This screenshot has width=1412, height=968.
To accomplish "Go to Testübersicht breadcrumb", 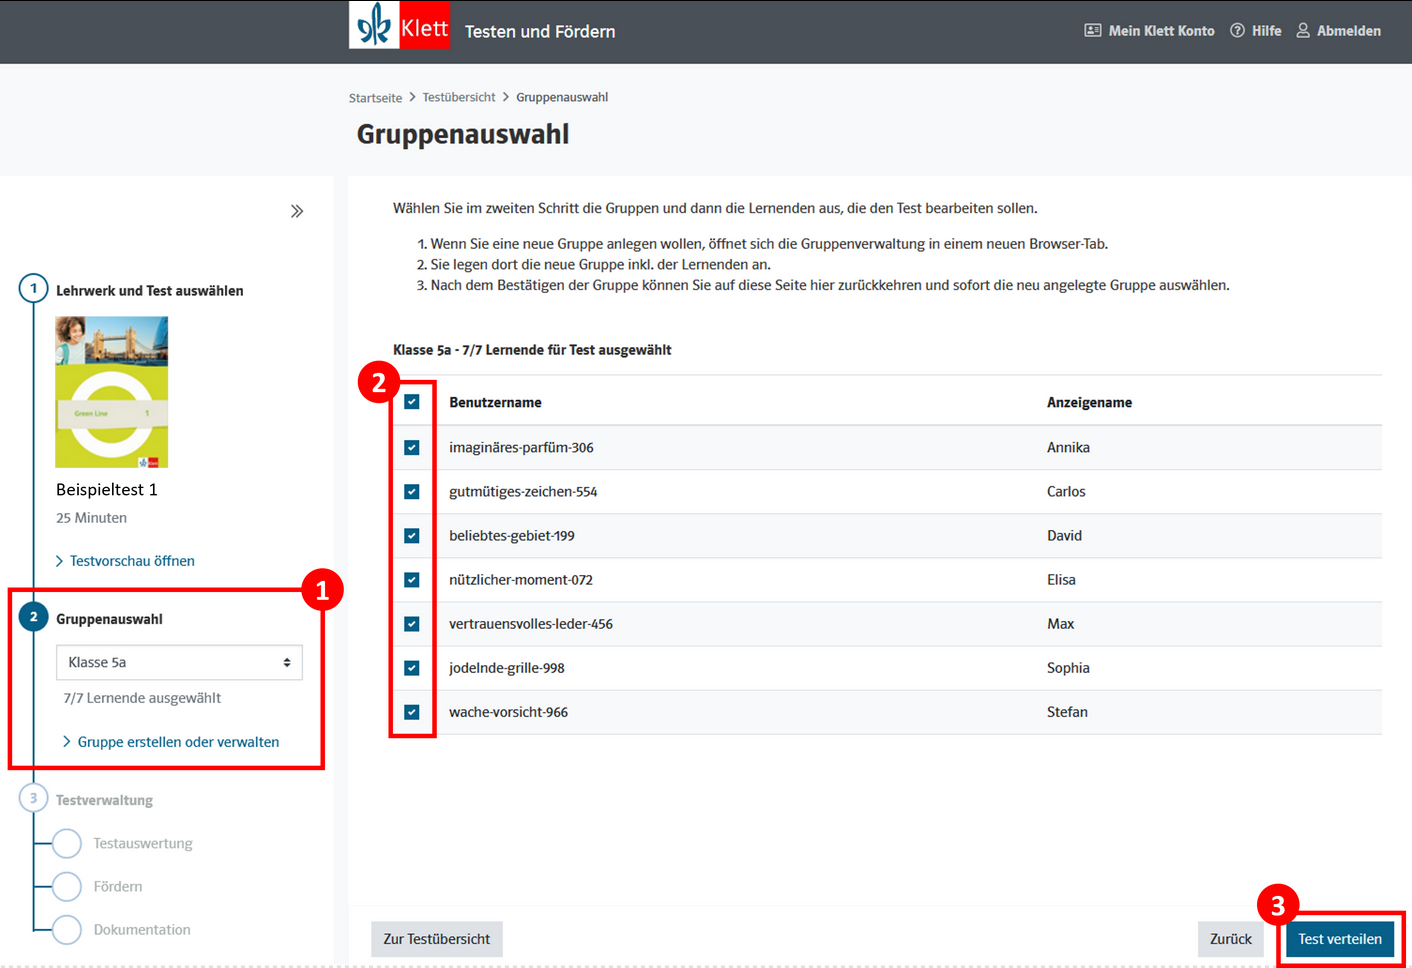I will click(x=459, y=97).
